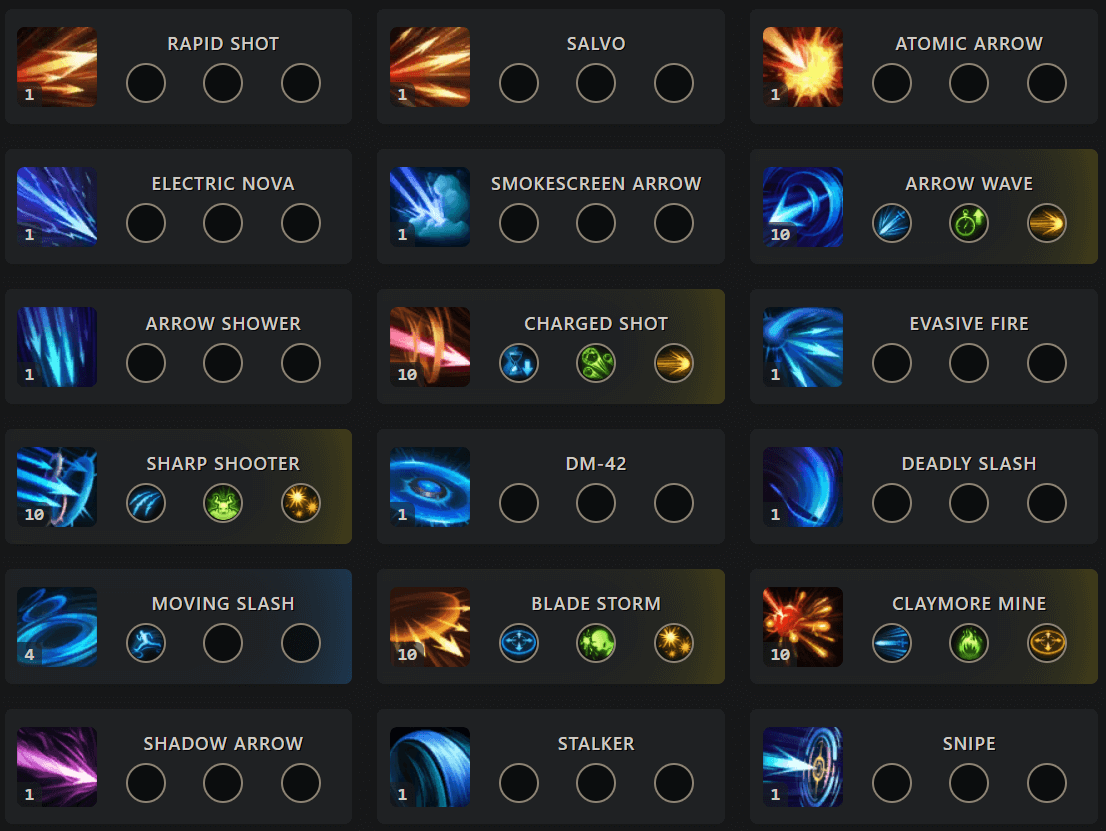Click Sharp Shooter's green monster tripod
The width and height of the screenshot is (1106, 831).
[x=223, y=503]
